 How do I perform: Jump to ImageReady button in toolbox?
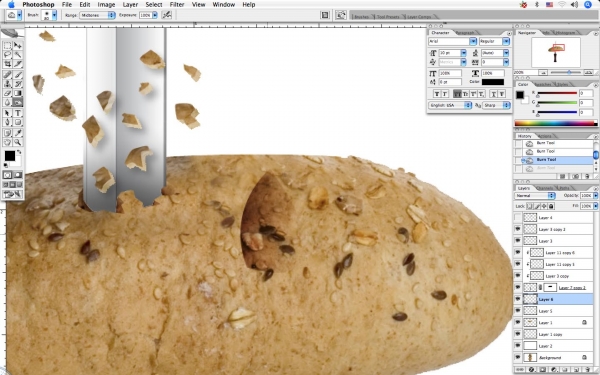coord(12,194)
